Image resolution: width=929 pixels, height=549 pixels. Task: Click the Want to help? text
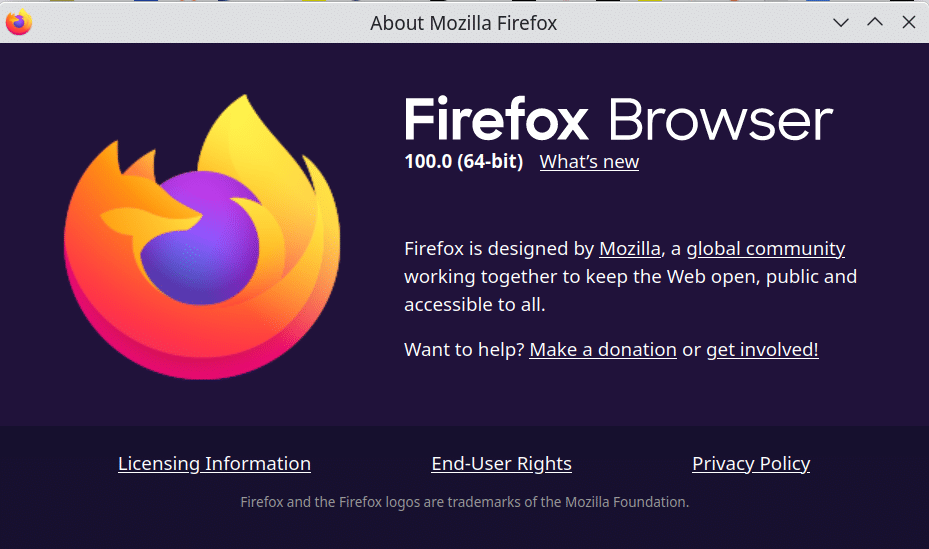464,350
